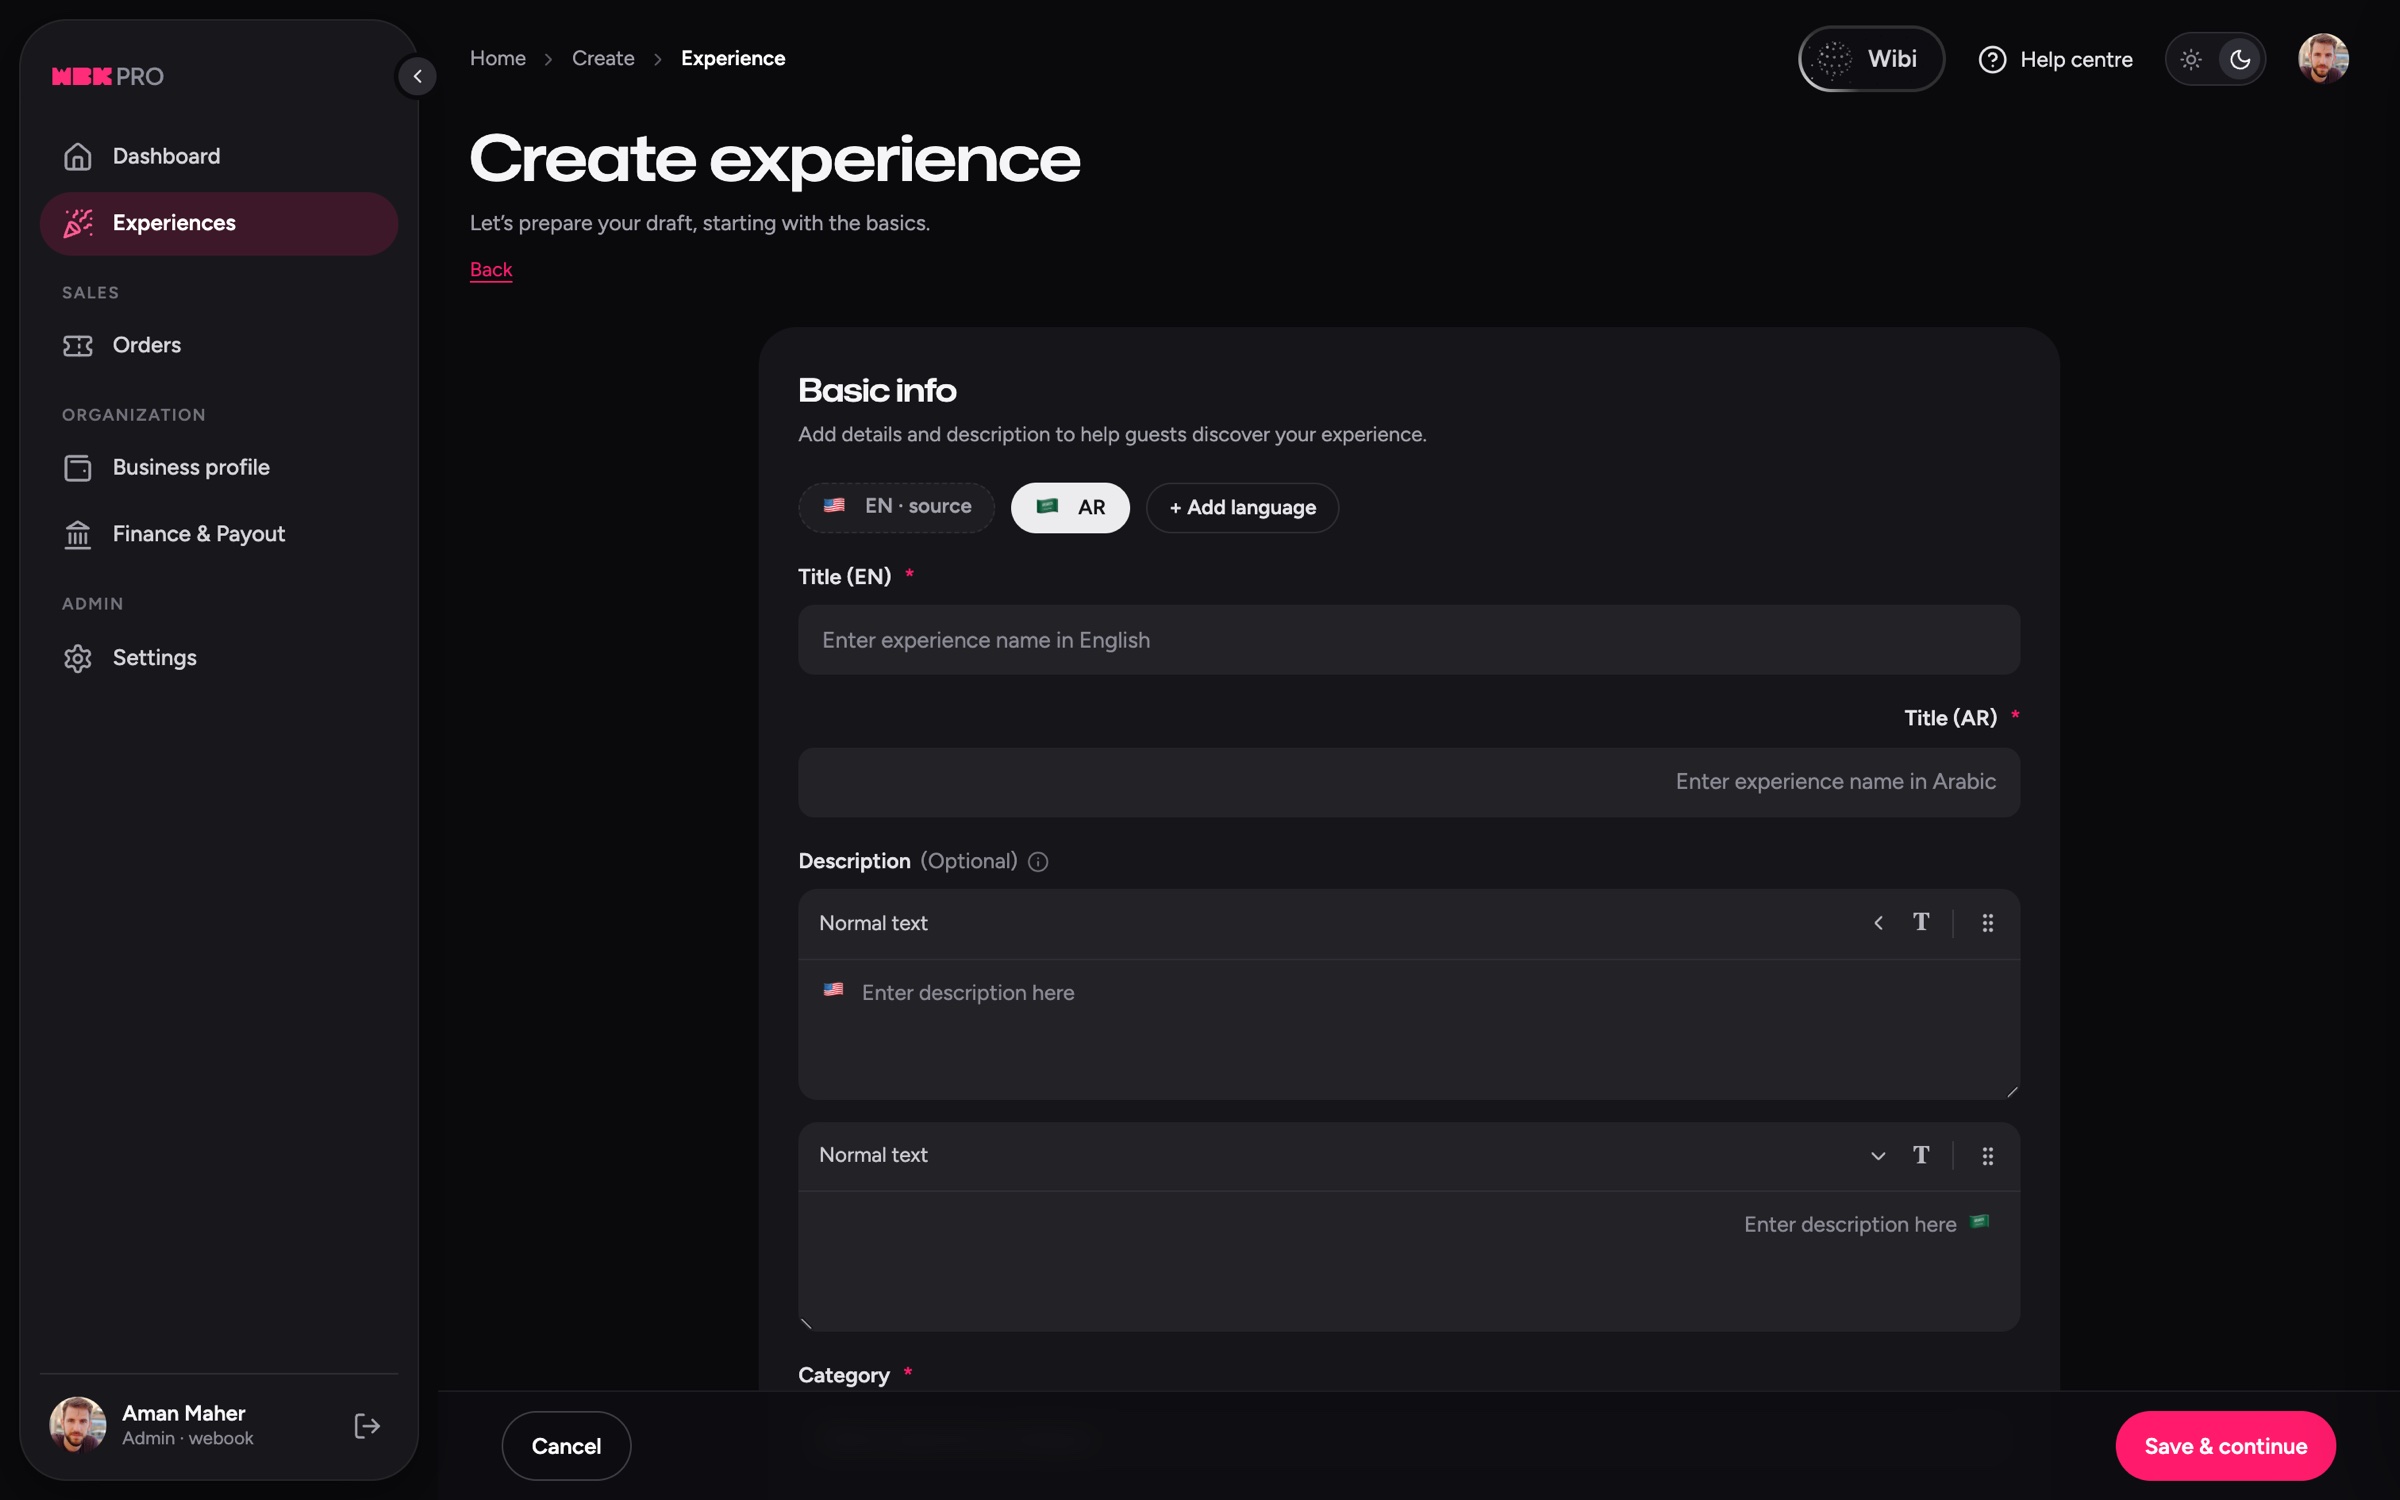
Task: Click the drag handle dots in English editor
Action: tap(1987, 923)
